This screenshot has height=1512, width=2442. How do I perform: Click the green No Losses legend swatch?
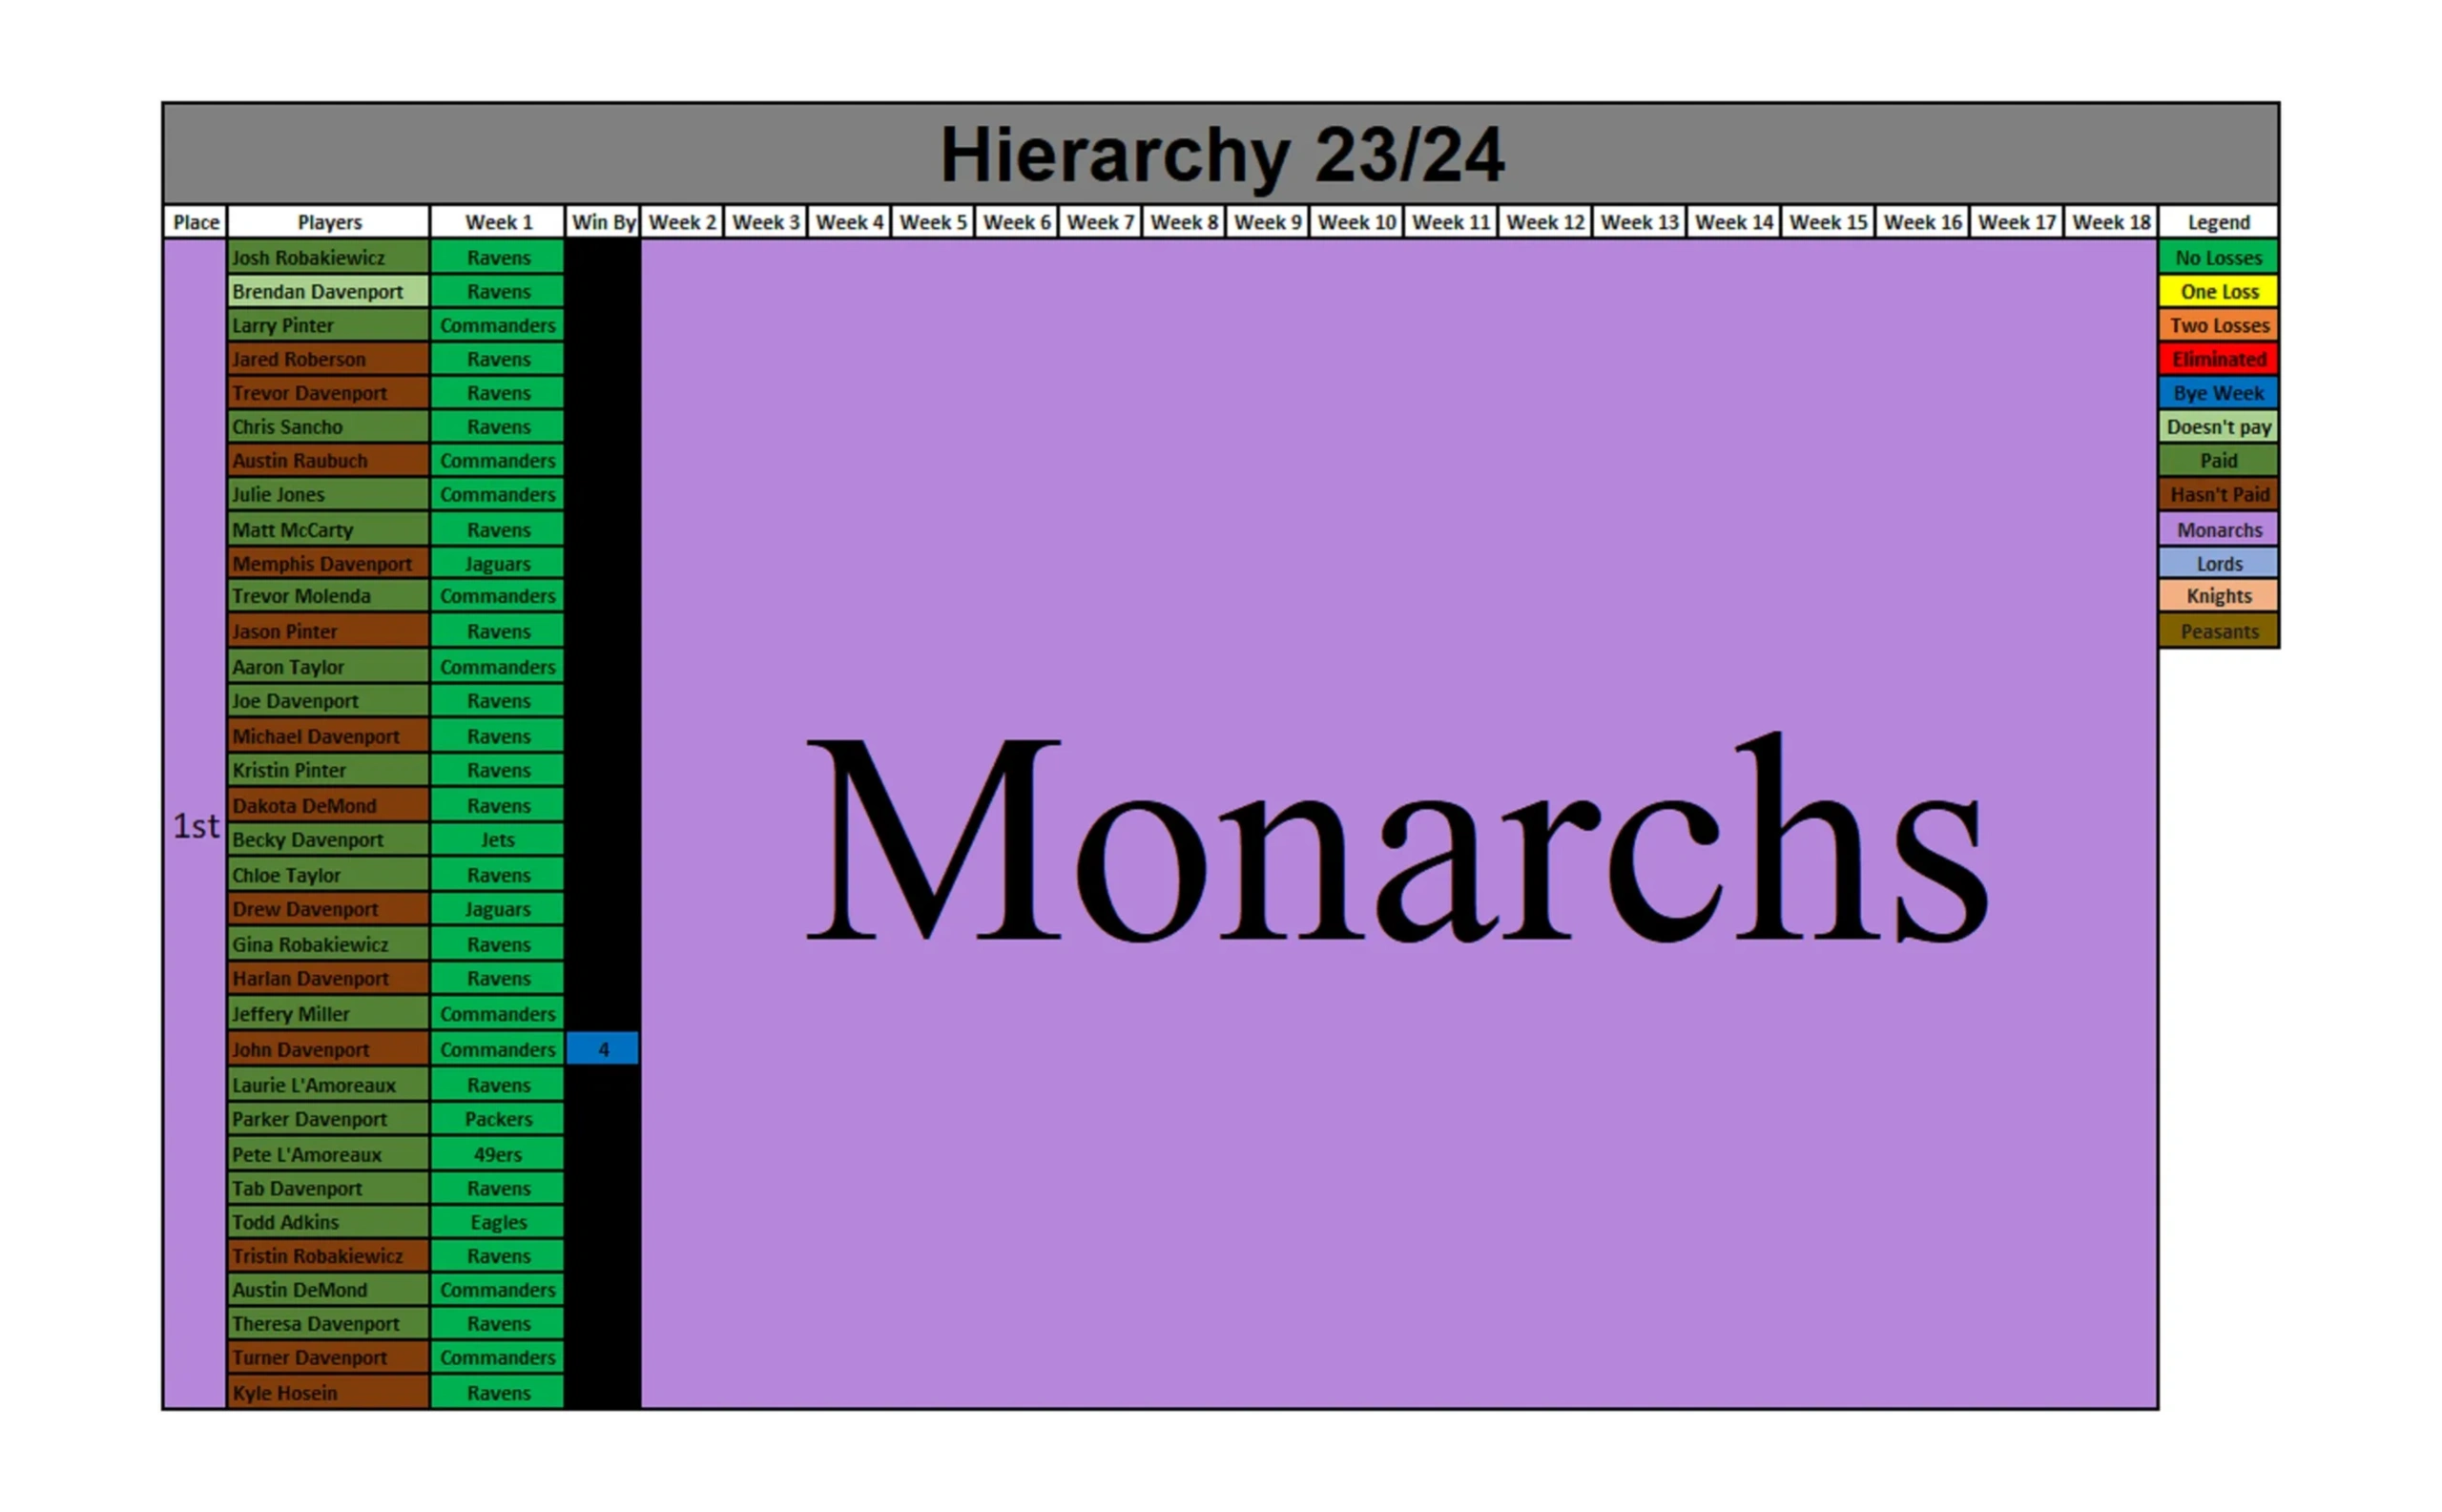2218,257
